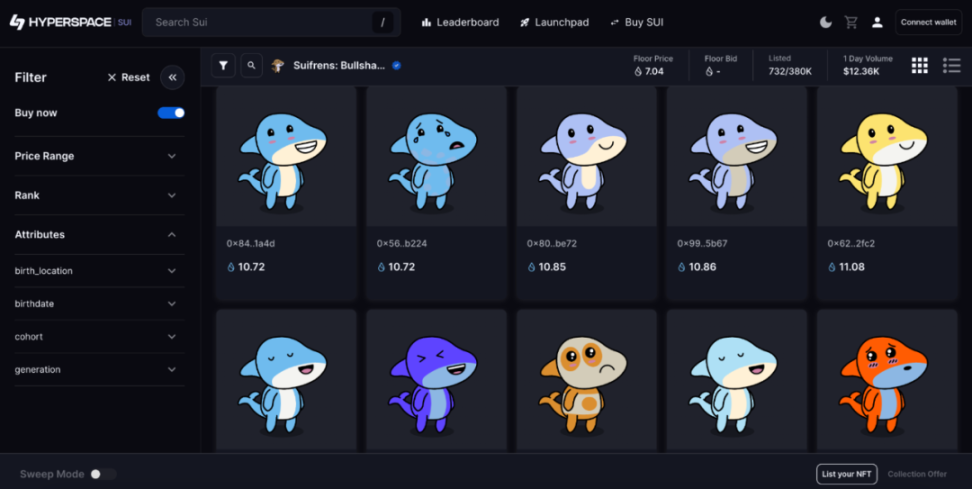972x489 pixels.
Task: Toggle dark mode moon icon
Action: 825,22
